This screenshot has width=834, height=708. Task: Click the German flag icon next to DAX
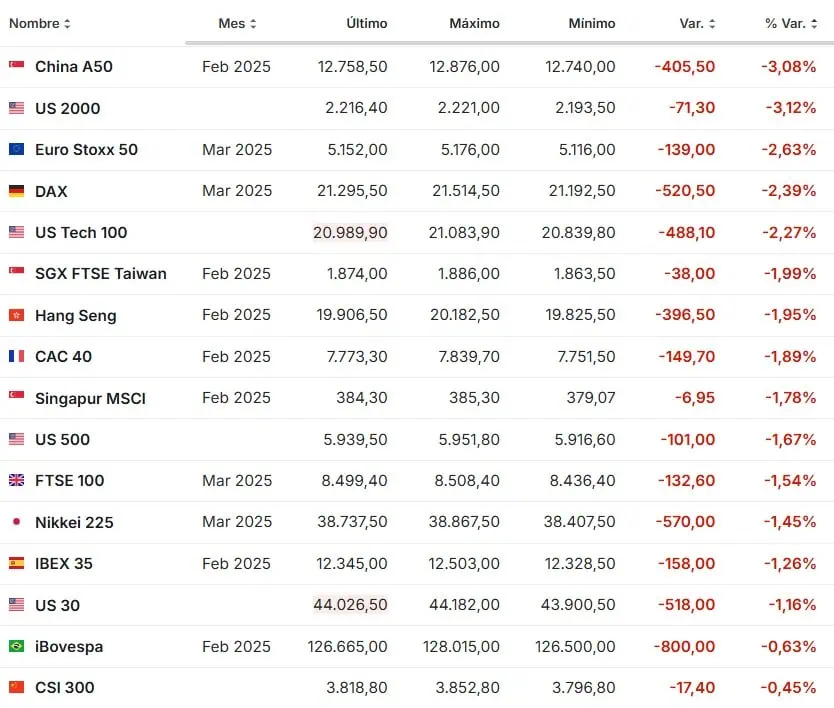(x=16, y=191)
